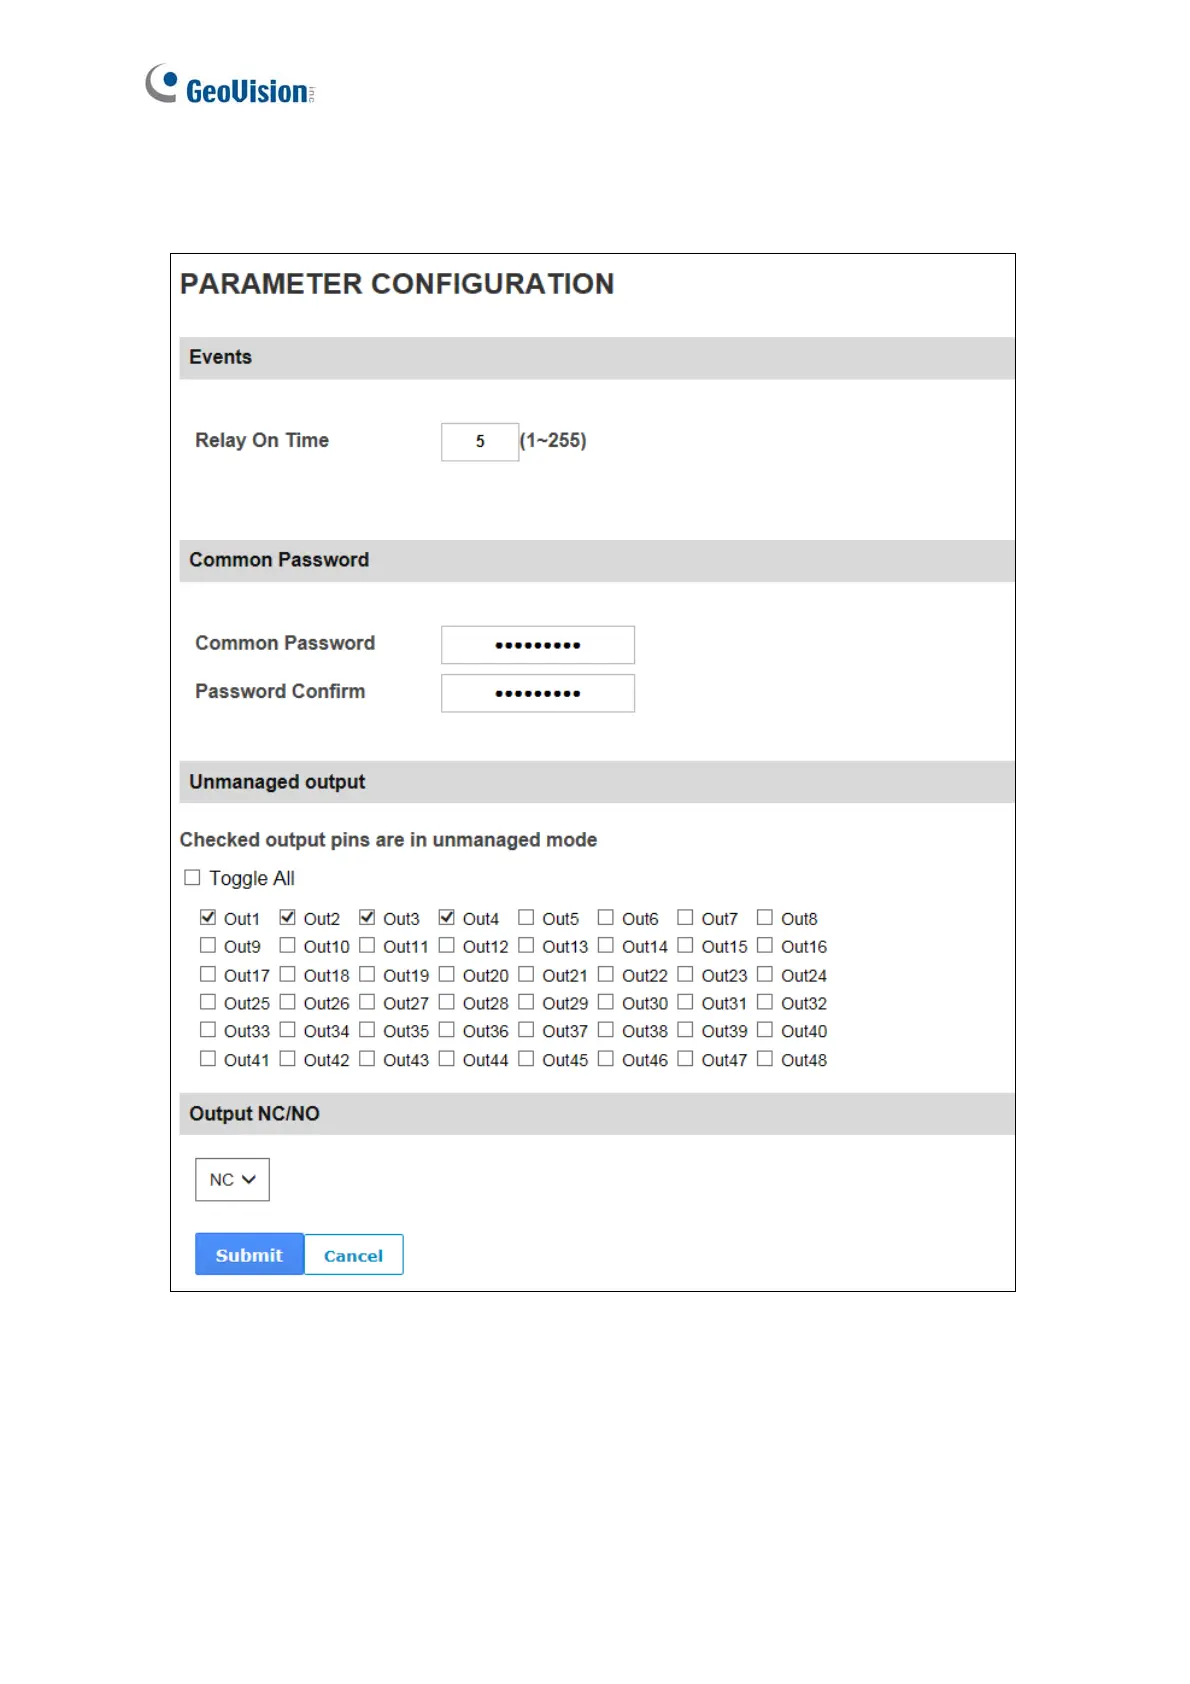Click the Submit button
The height and width of the screenshot is (1684, 1190).
point(249,1254)
